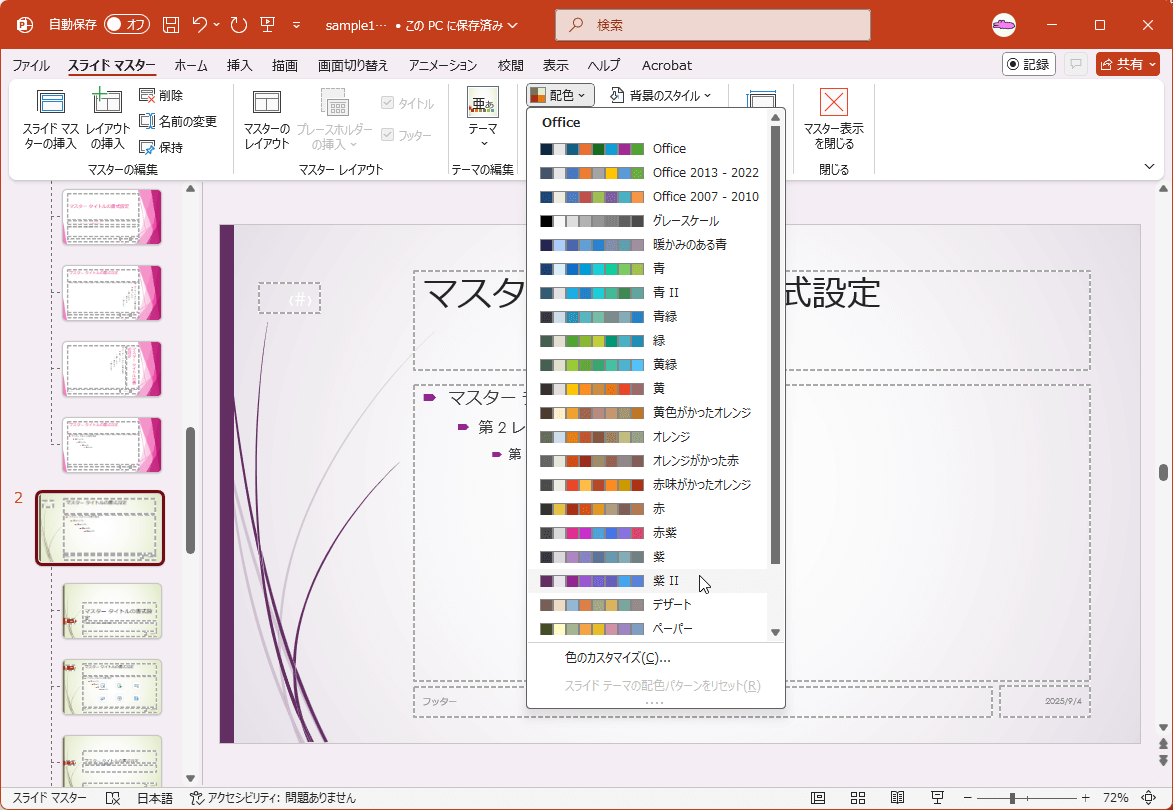
Task: Switch to Slide Sorter view icon
Action: click(858, 798)
